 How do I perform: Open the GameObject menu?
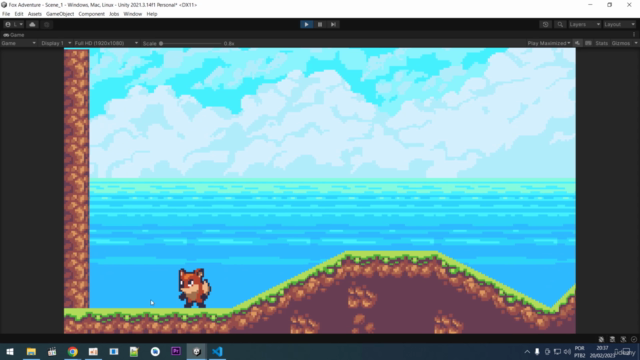(x=60, y=14)
